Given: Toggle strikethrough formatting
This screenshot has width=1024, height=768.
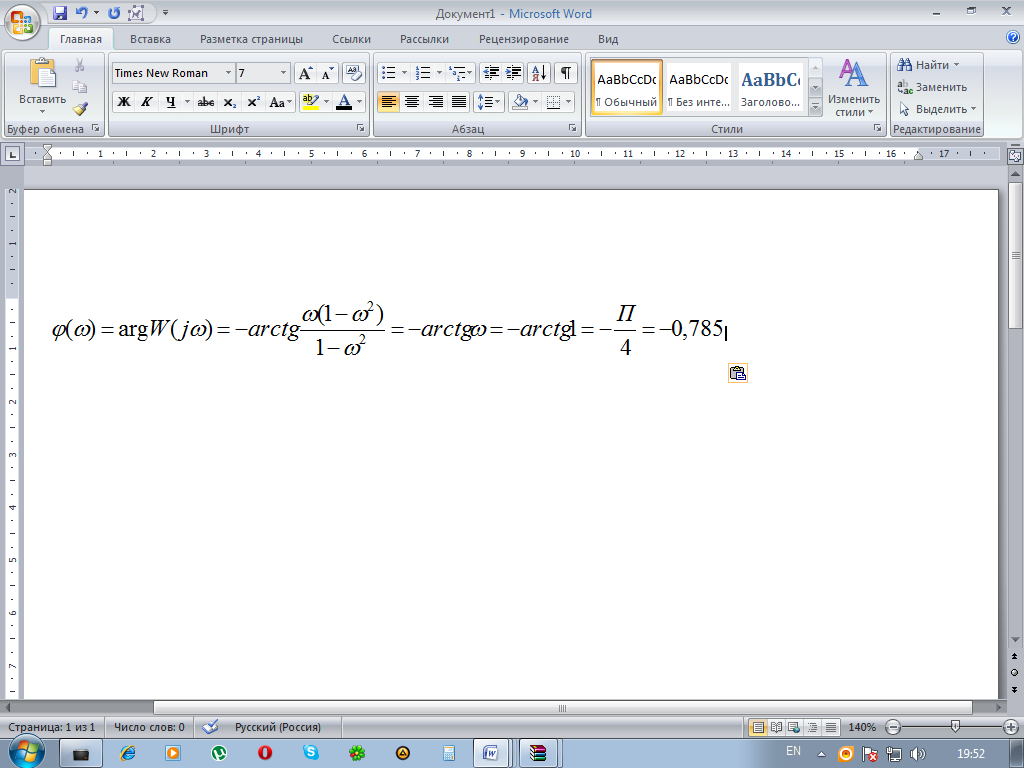Looking at the screenshot, I should [206, 102].
